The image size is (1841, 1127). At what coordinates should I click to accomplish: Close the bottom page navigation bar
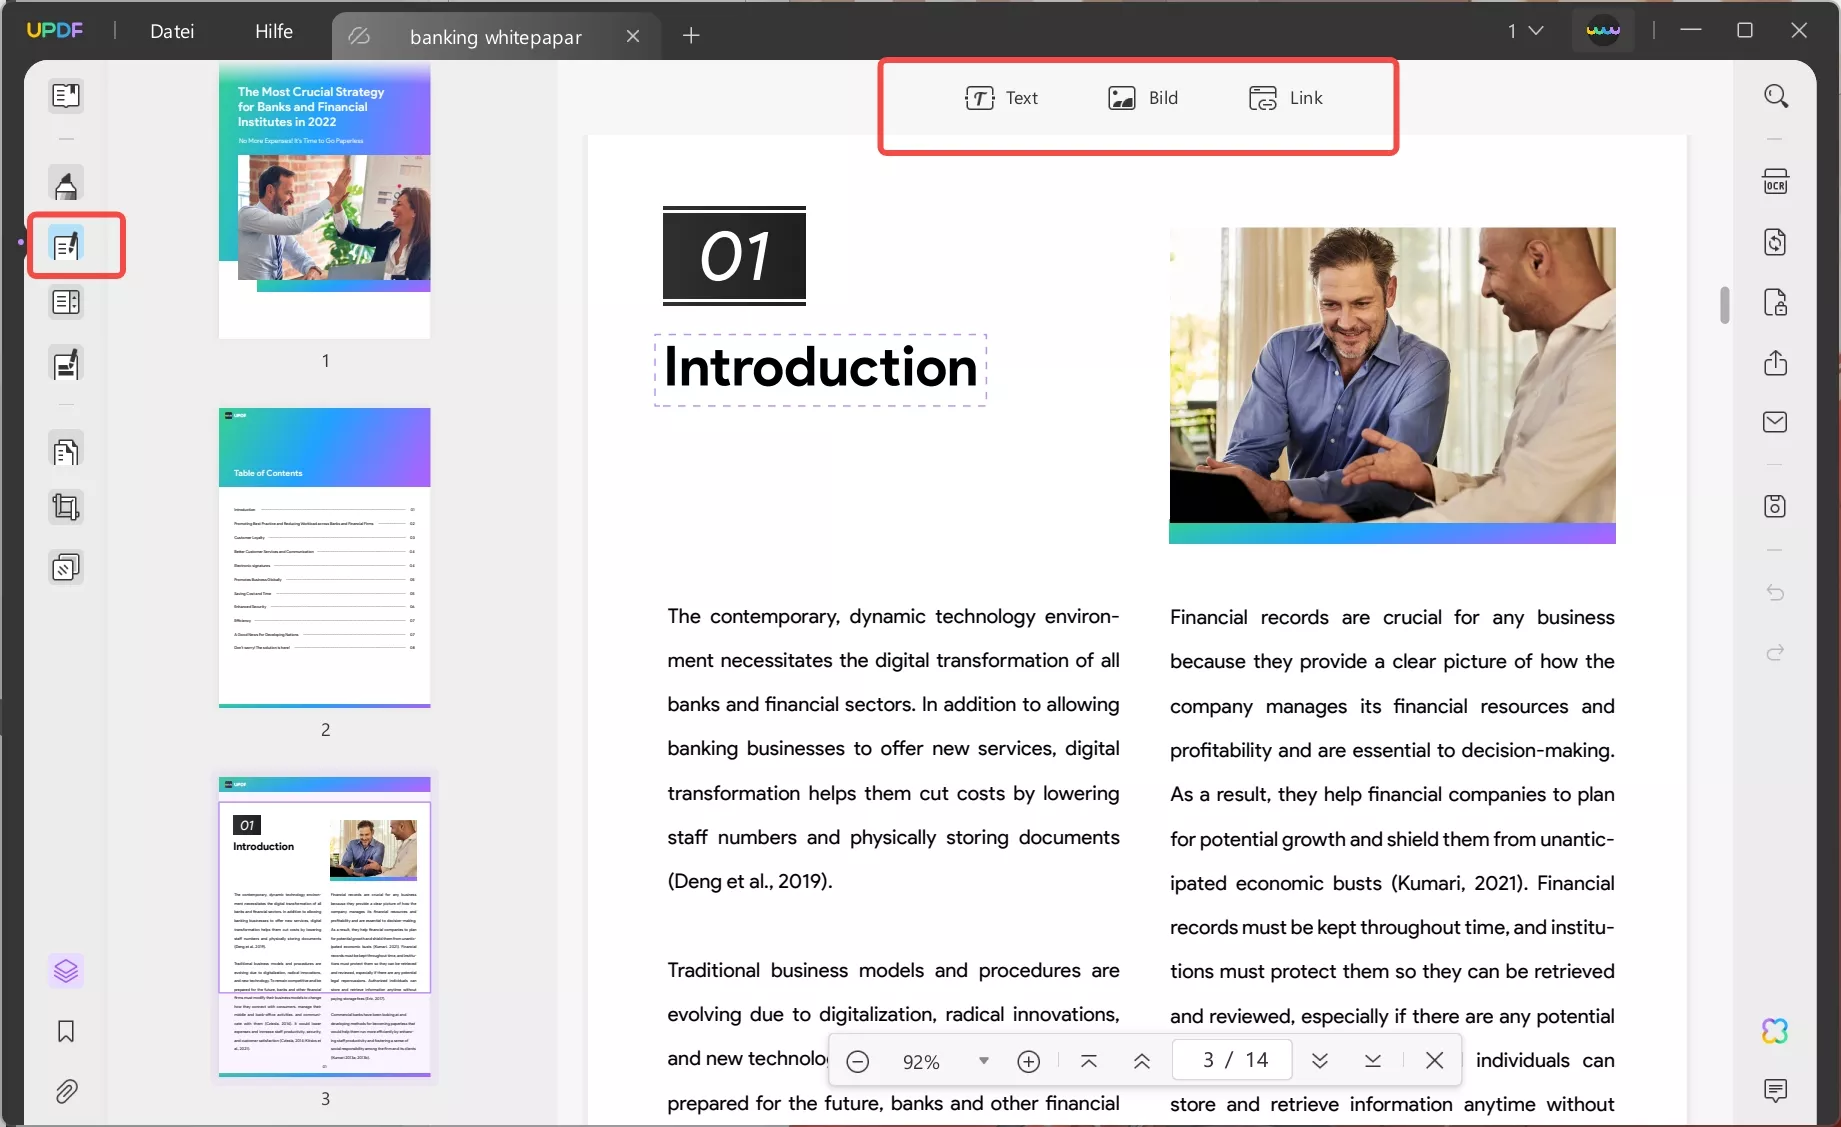click(x=1435, y=1061)
